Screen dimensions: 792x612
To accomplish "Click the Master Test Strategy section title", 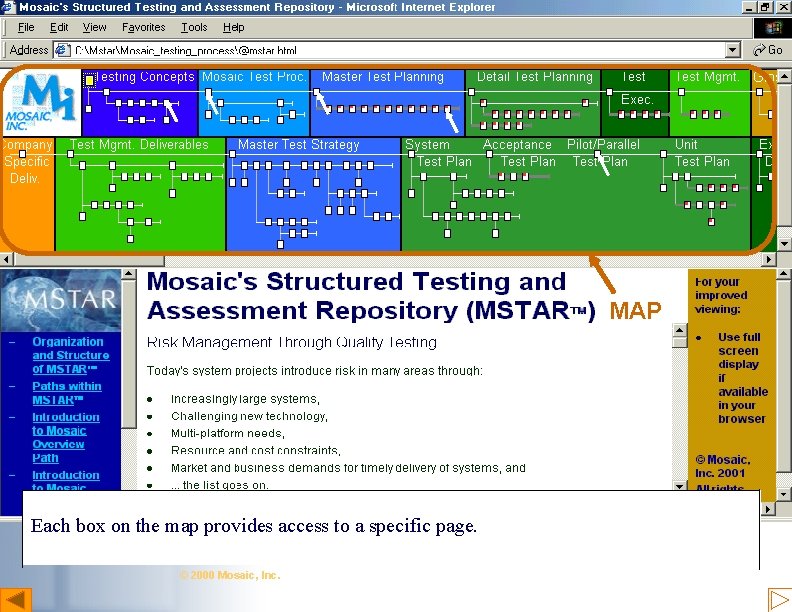I will pyautogui.click(x=299, y=145).
